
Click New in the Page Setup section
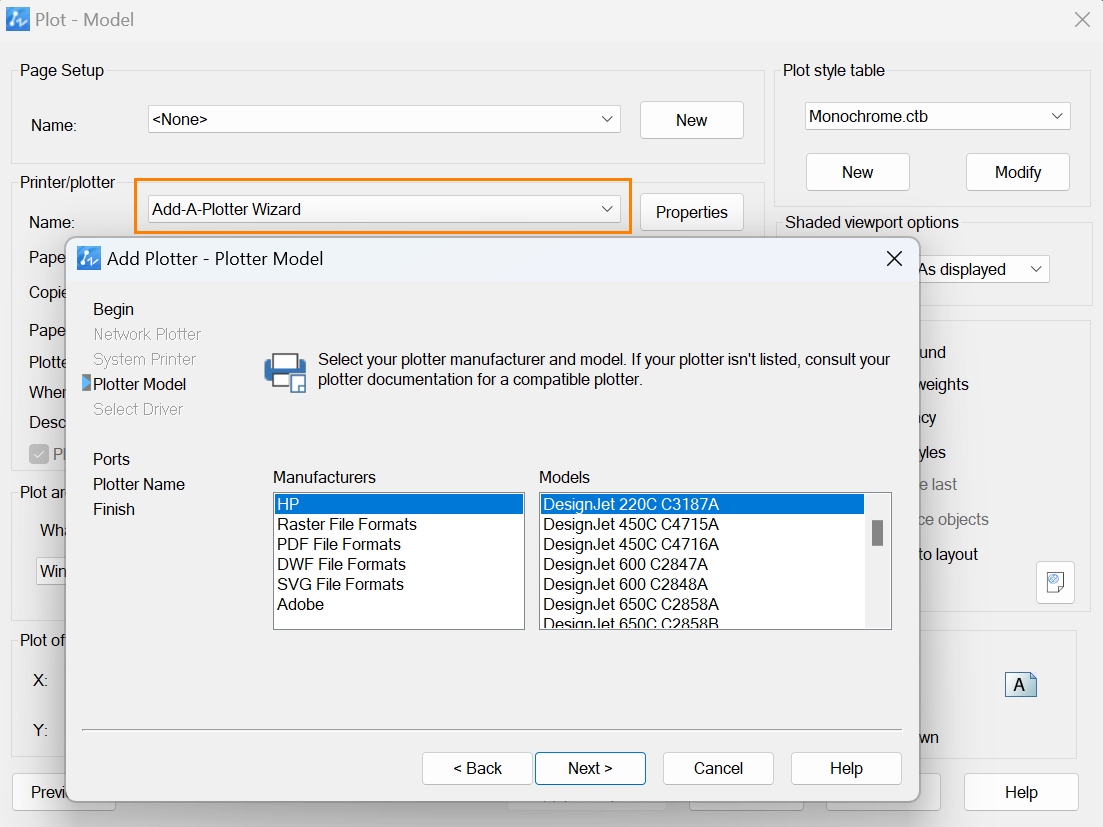[691, 120]
